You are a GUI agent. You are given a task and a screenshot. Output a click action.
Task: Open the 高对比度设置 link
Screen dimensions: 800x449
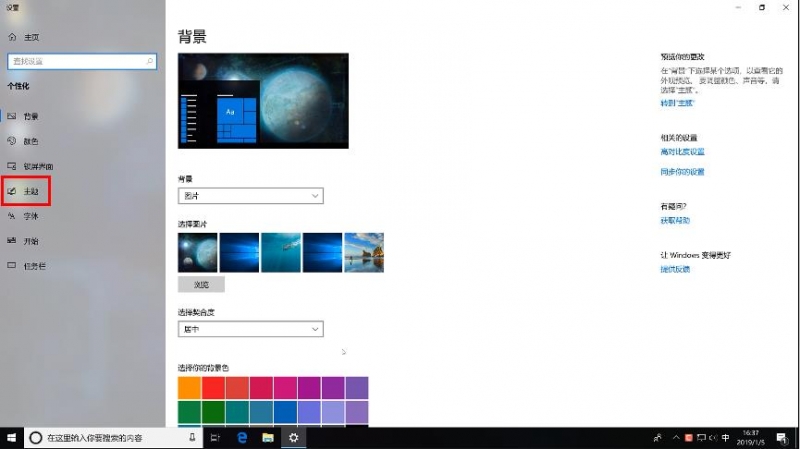tap(682, 152)
